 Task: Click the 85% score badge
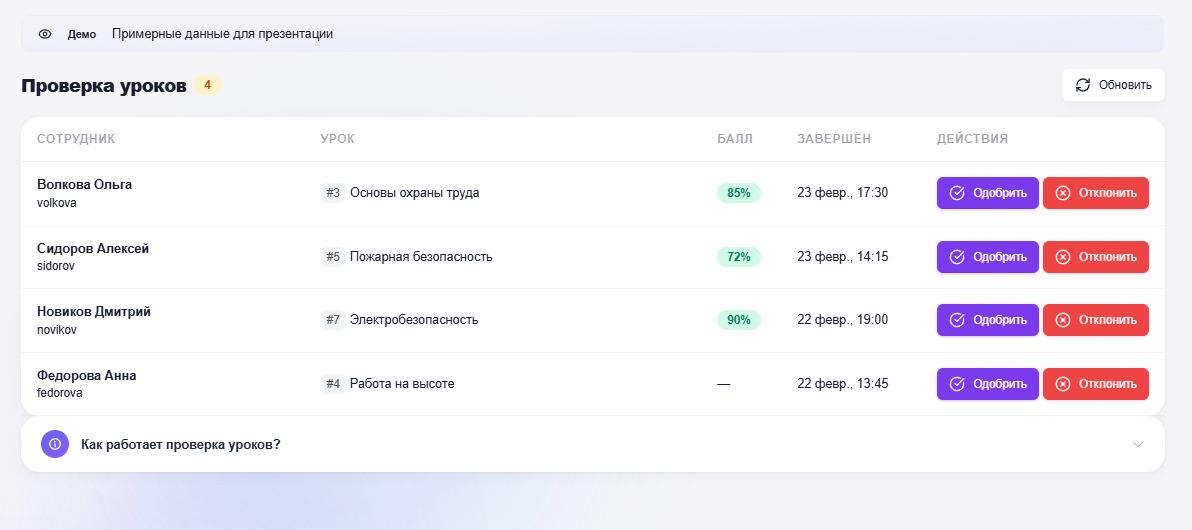739,193
